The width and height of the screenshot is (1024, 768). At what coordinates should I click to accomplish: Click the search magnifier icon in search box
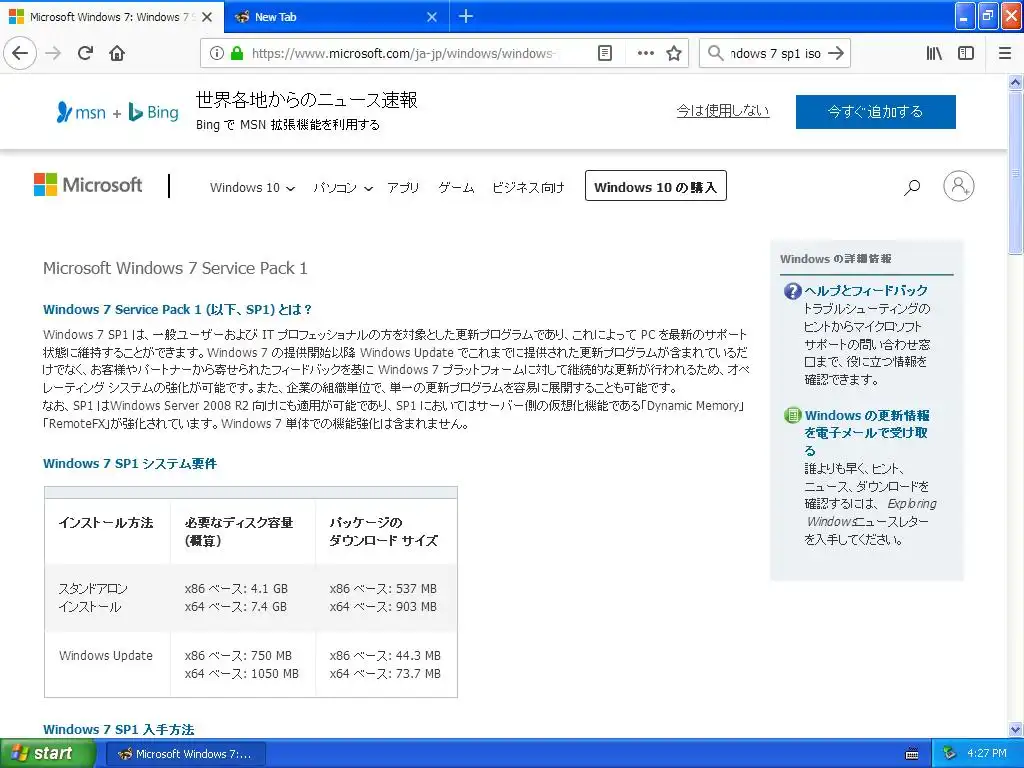pyautogui.click(x=716, y=53)
